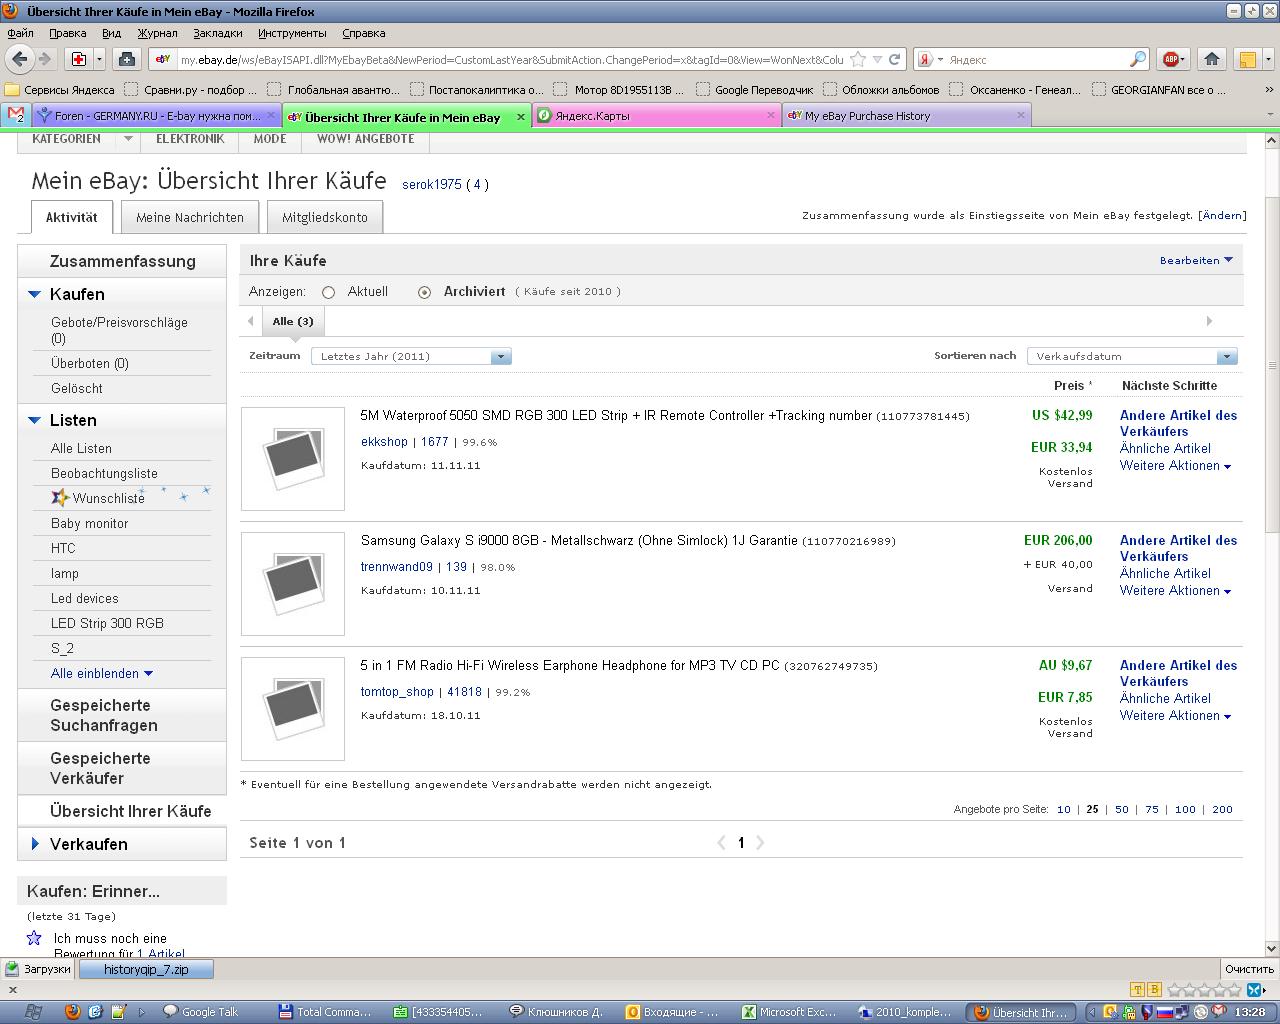Close the Яндекс.Карты tab
Viewport: 1280px width, 1024px height.
pyautogui.click(x=770, y=116)
